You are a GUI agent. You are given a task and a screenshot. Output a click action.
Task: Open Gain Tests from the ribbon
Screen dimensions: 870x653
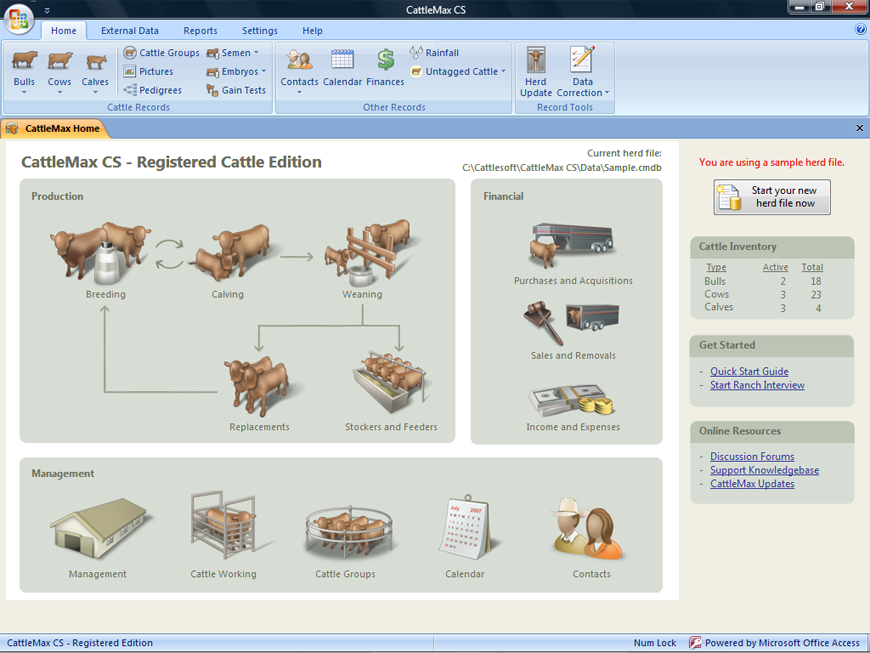[236, 90]
